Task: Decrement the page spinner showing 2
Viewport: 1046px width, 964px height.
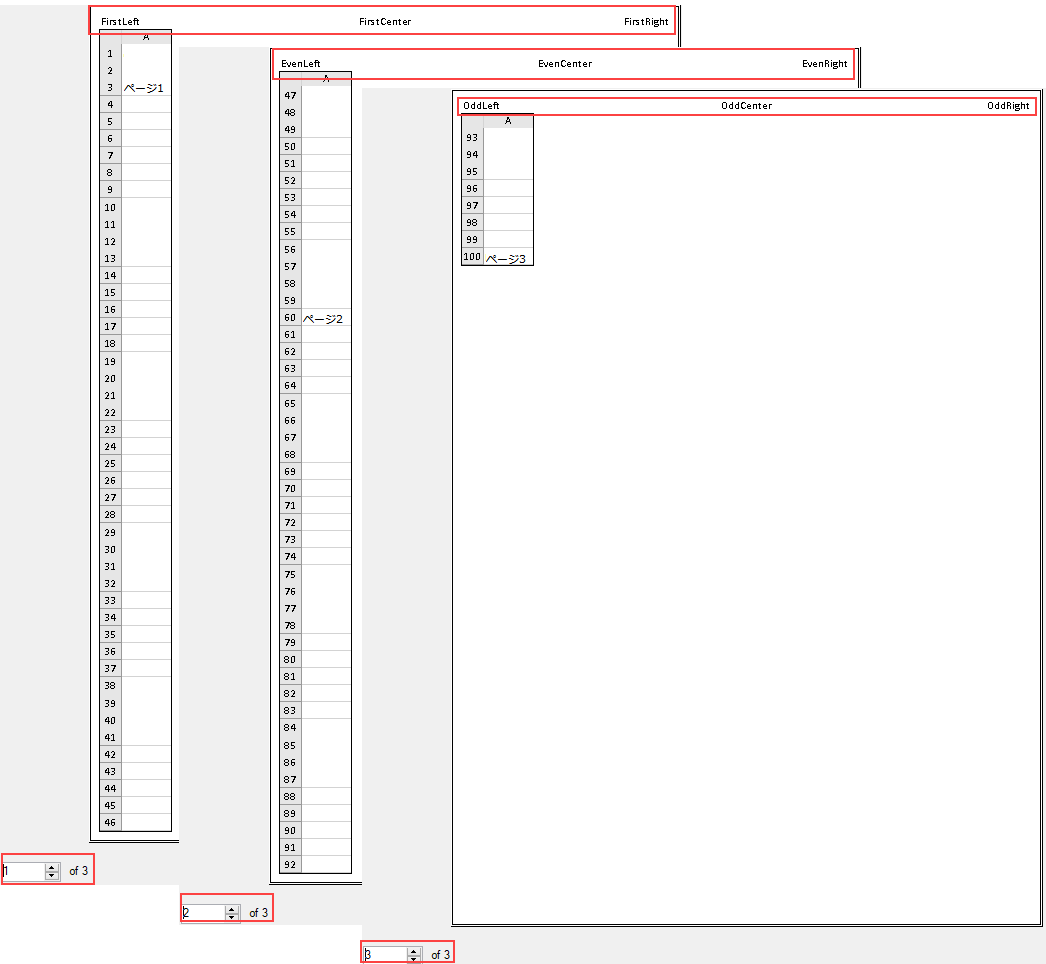Action: pyautogui.click(x=232, y=917)
